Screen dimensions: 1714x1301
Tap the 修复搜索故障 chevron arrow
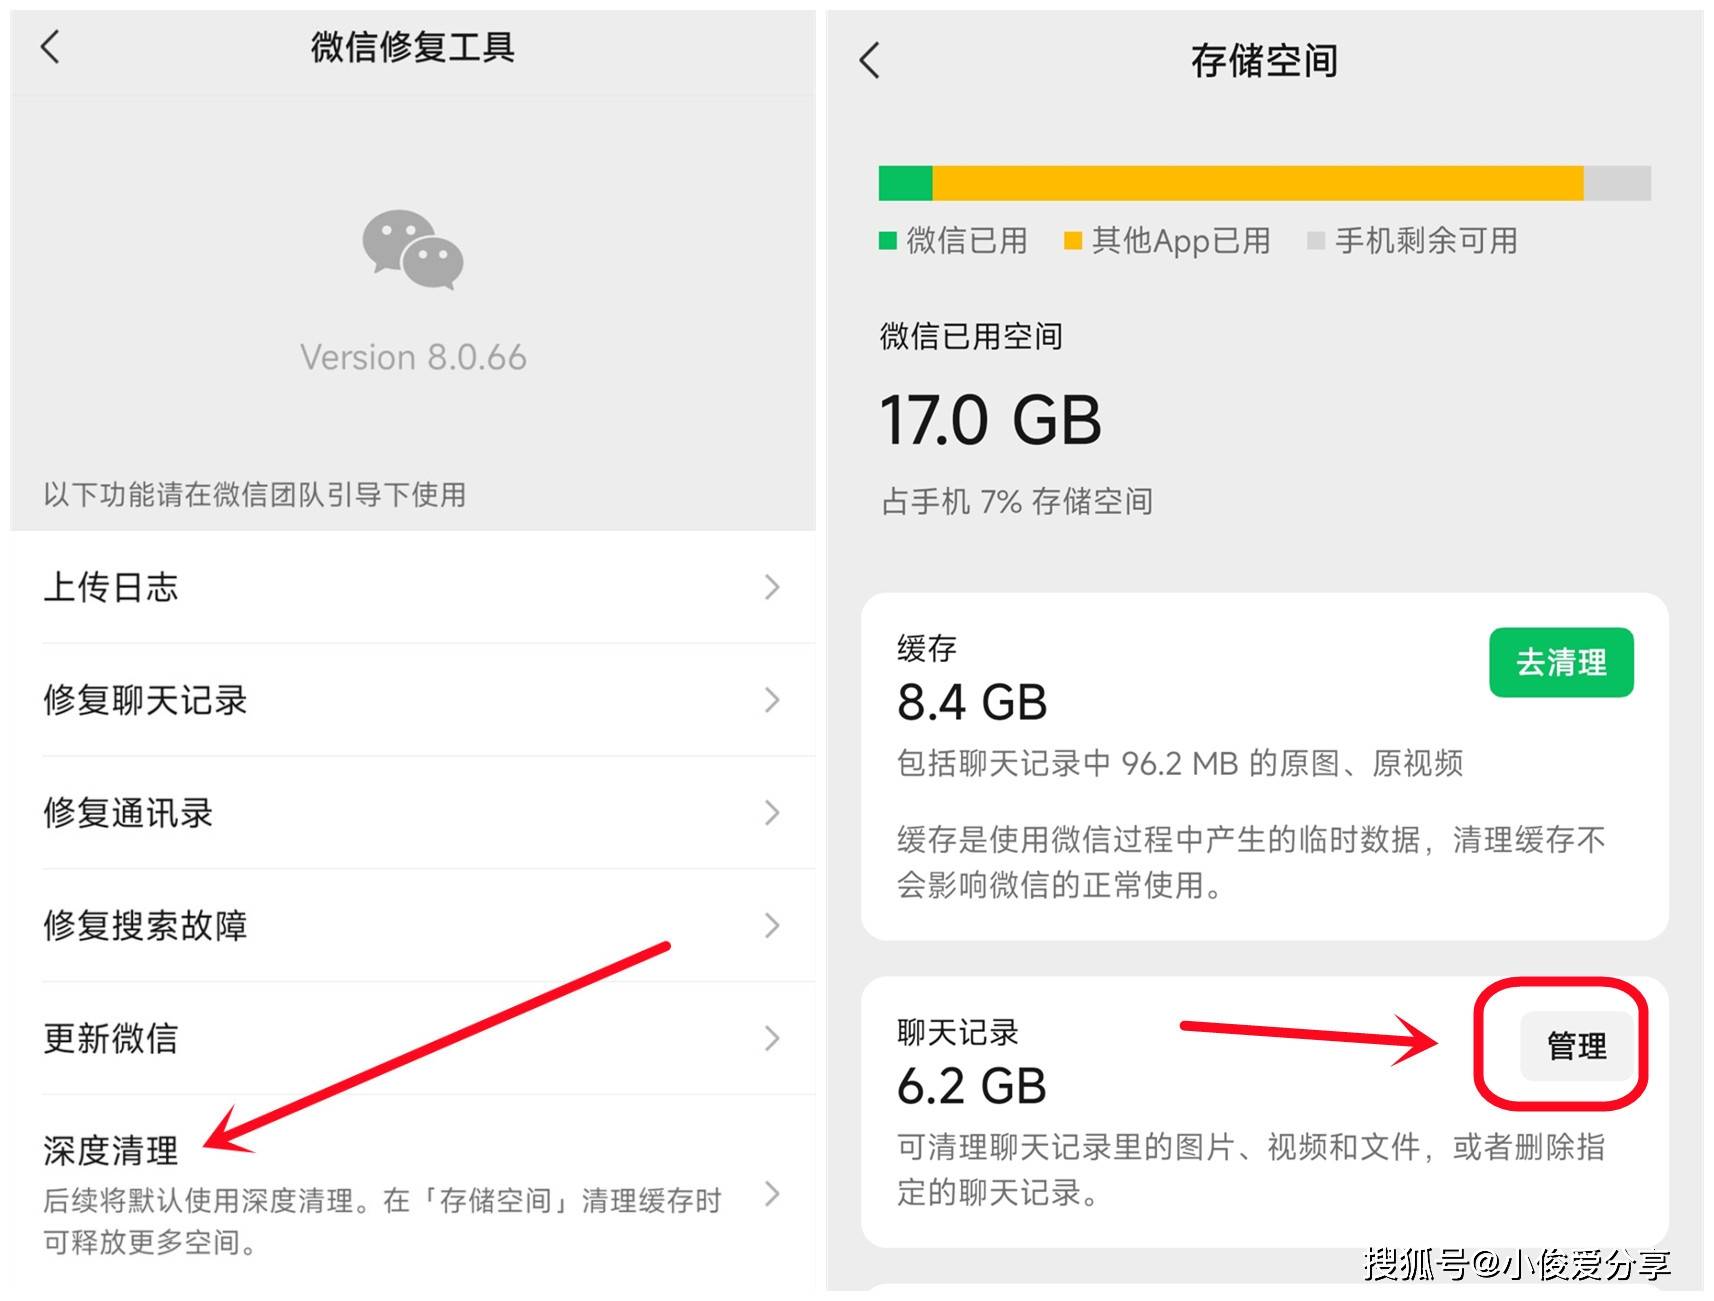click(771, 926)
